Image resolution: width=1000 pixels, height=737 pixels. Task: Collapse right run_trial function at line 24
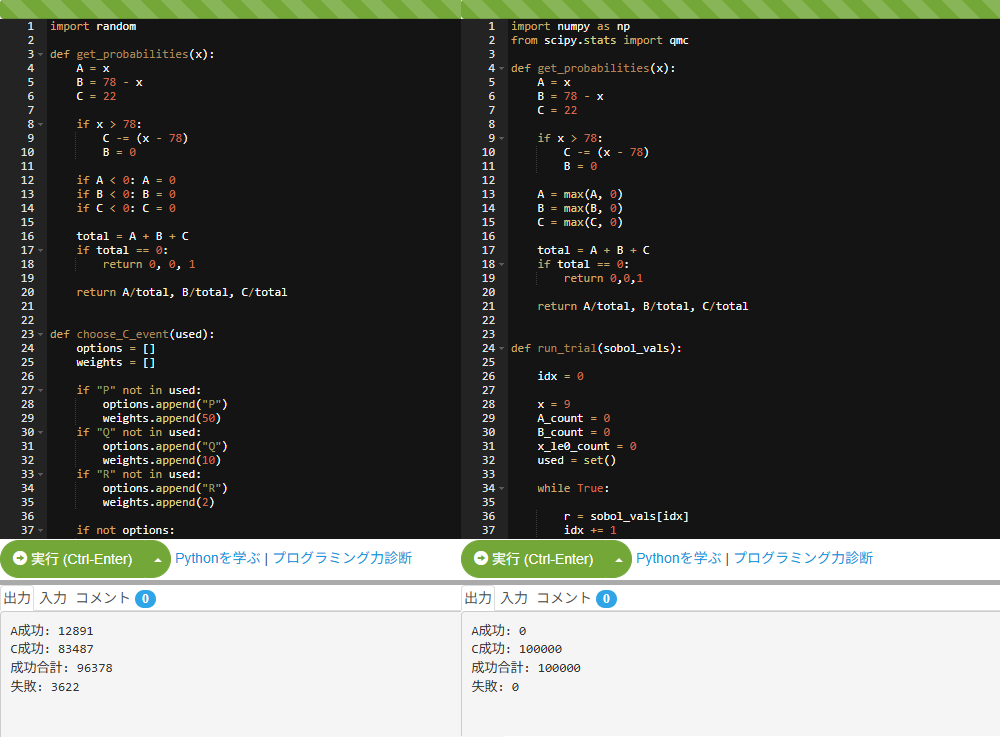pos(502,348)
